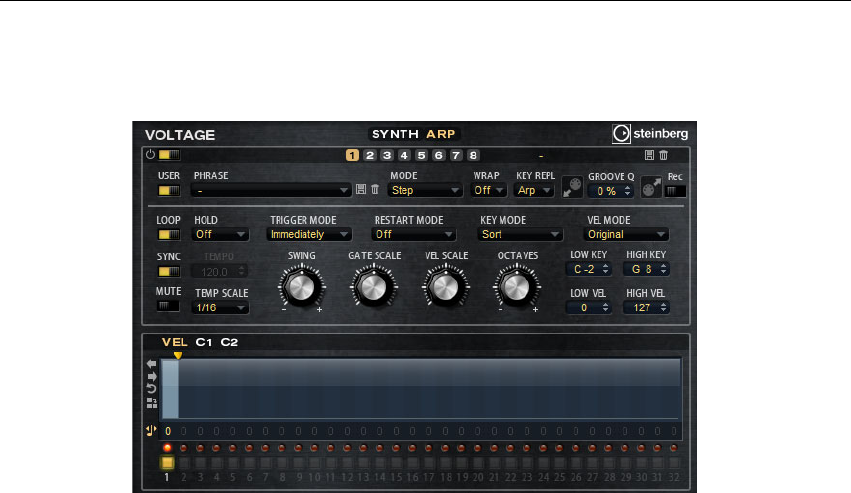This screenshot has width=851, height=493.
Task: Click the LOW VEL value field
Action: [589, 307]
